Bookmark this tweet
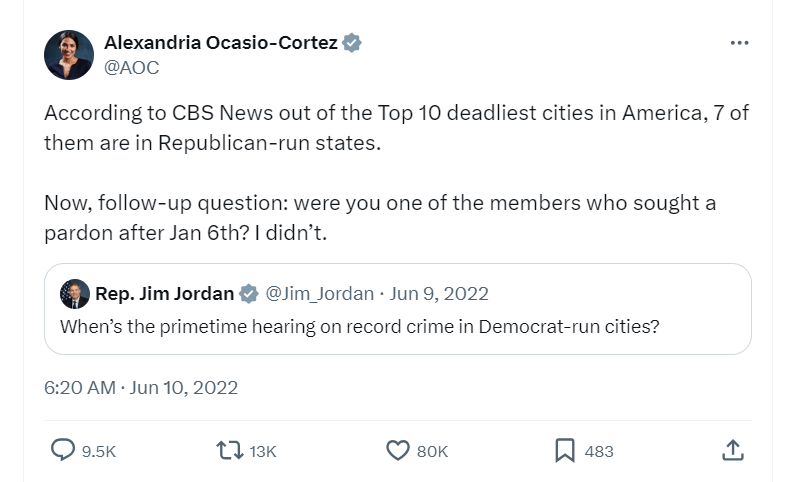The width and height of the screenshot is (800, 482). click(x=565, y=451)
